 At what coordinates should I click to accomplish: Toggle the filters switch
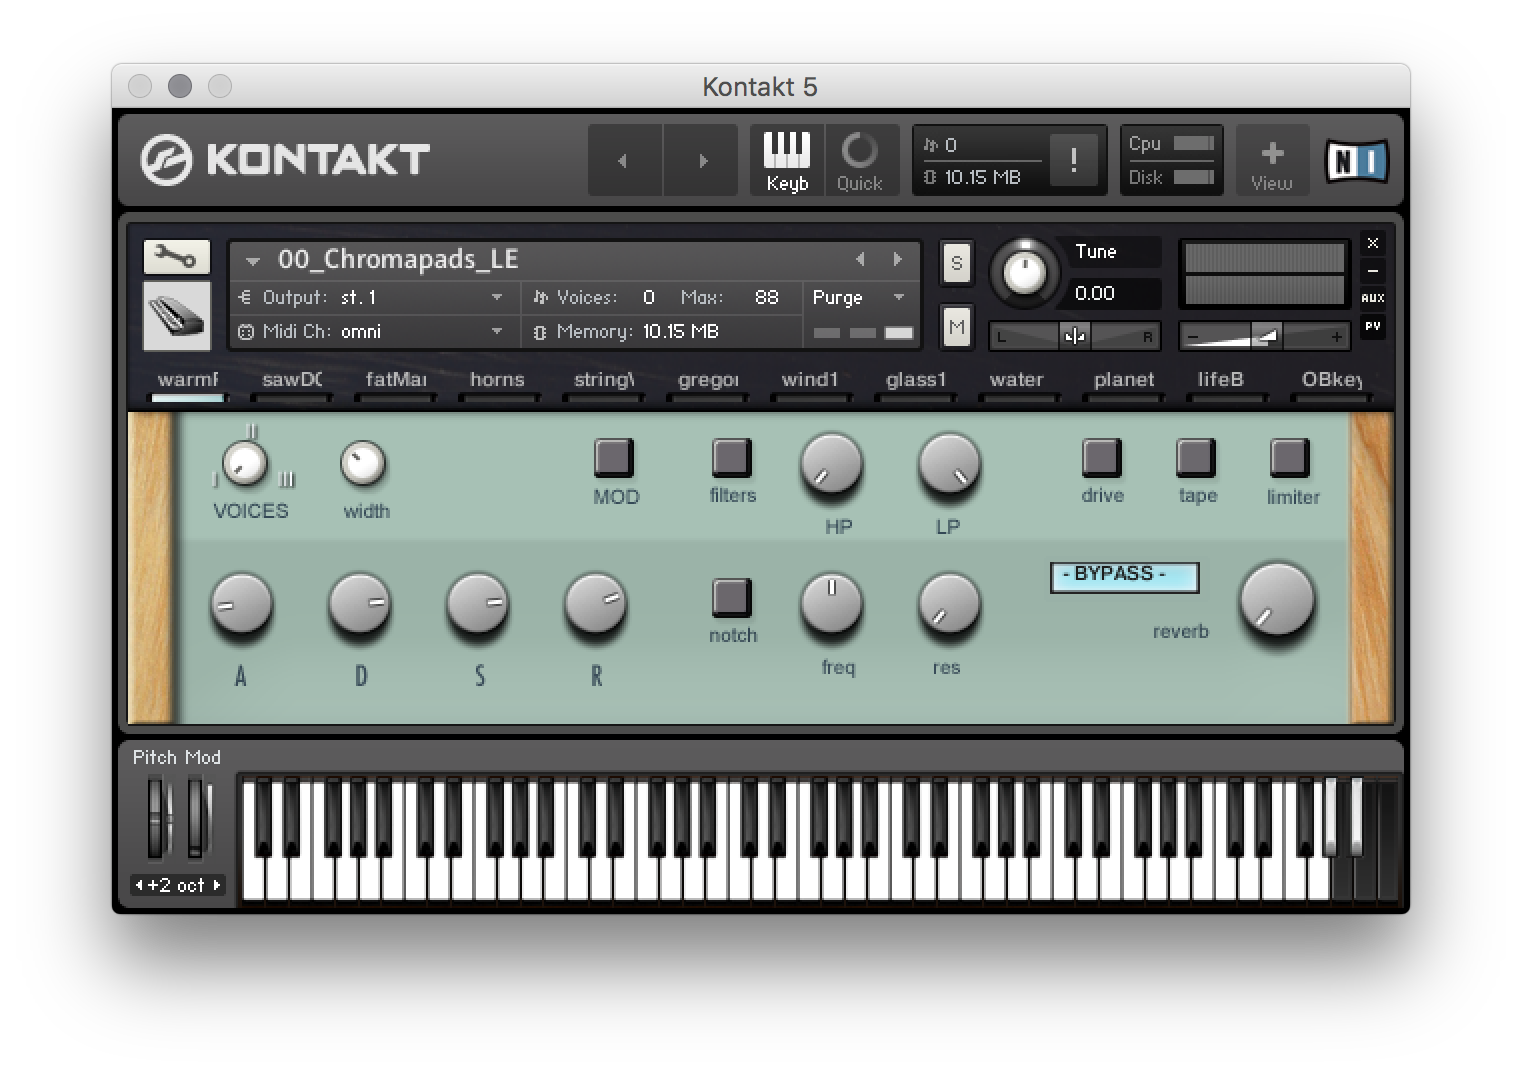tap(731, 457)
